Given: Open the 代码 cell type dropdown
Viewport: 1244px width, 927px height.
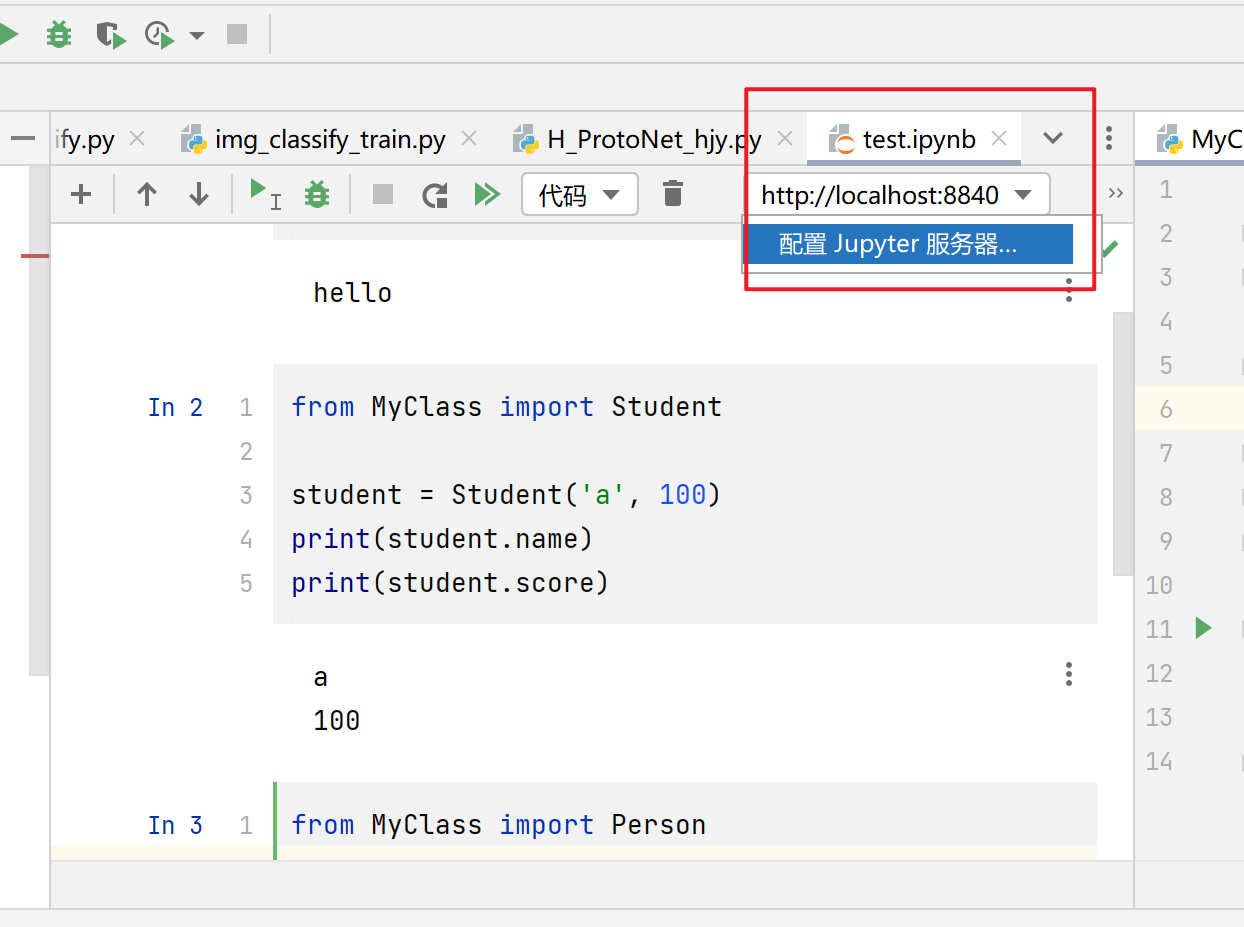Looking at the screenshot, I should (x=580, y=194).
